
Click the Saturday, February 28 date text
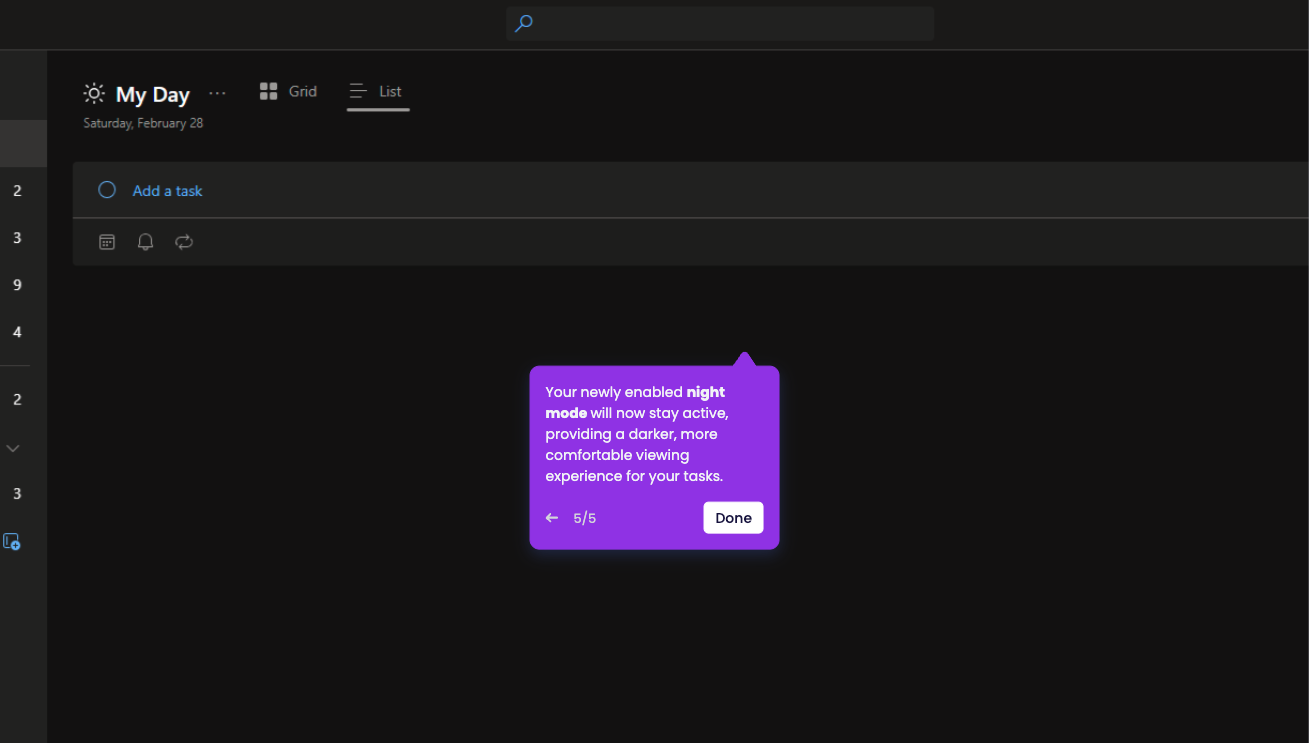pyautogui.click(x=143, y=123)
